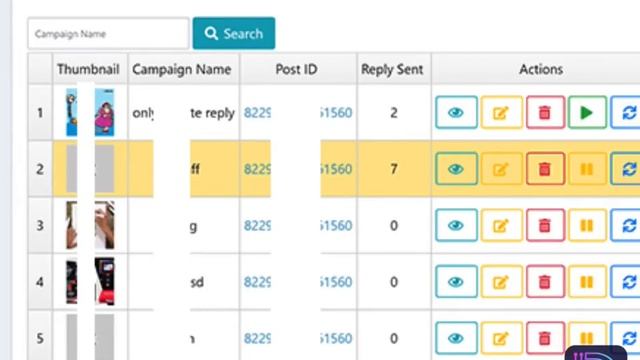Pause campaign in row 3
Screen dimensions: 640x360
tap(587, 225)
